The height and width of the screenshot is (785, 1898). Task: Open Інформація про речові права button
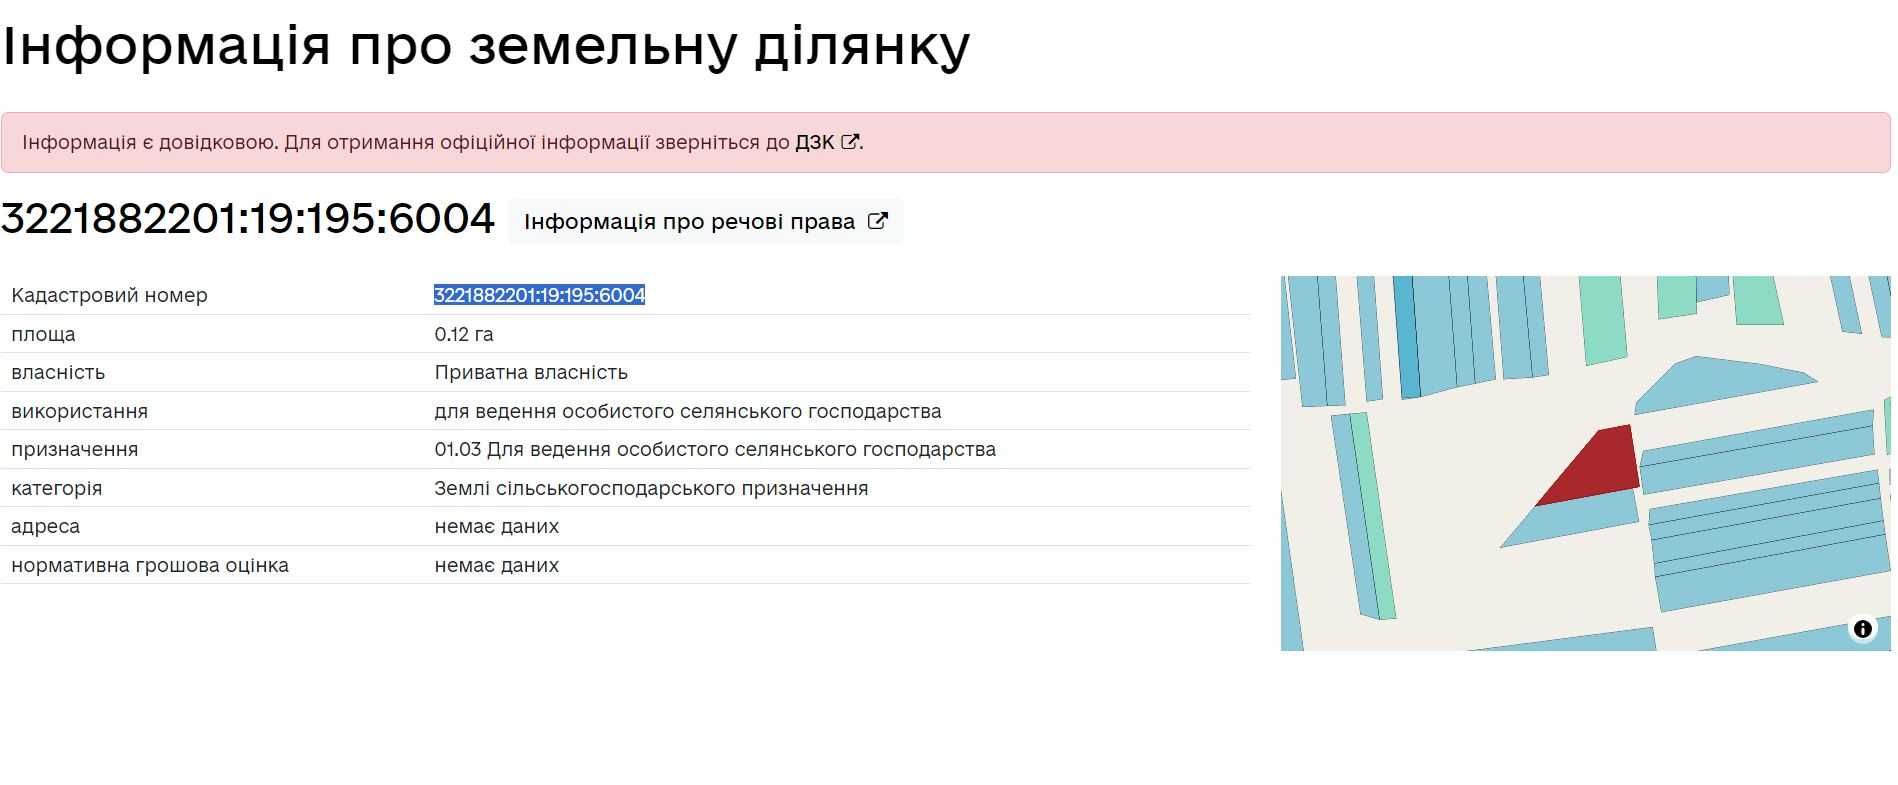(705, 221)
